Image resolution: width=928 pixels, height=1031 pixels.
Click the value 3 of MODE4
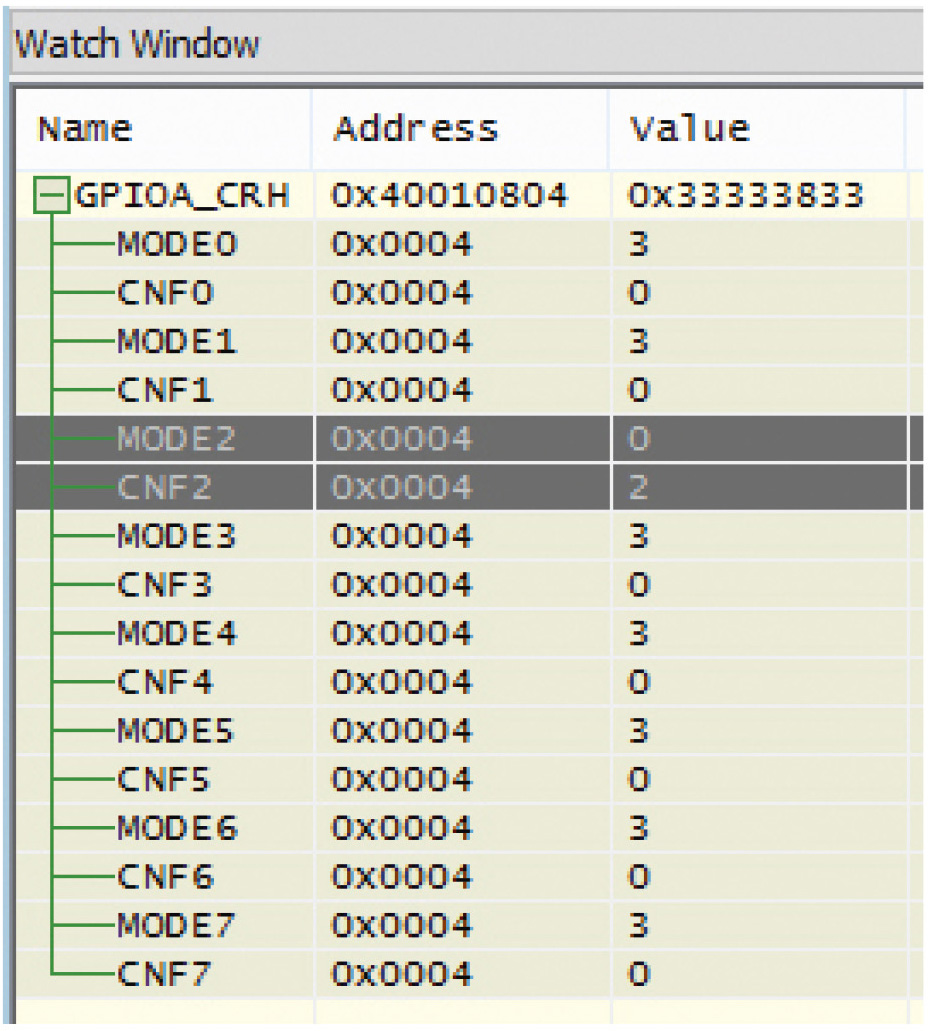click(x=639, y=633)
